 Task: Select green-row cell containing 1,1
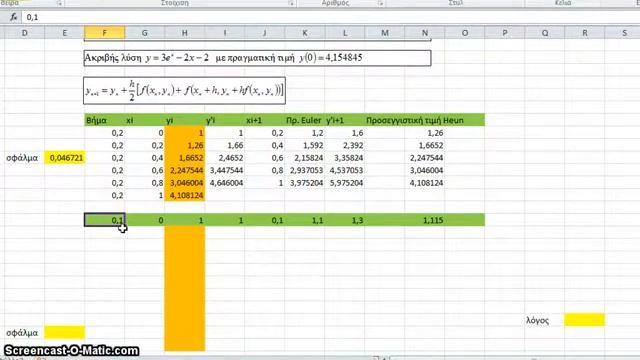tap(304, 220)
